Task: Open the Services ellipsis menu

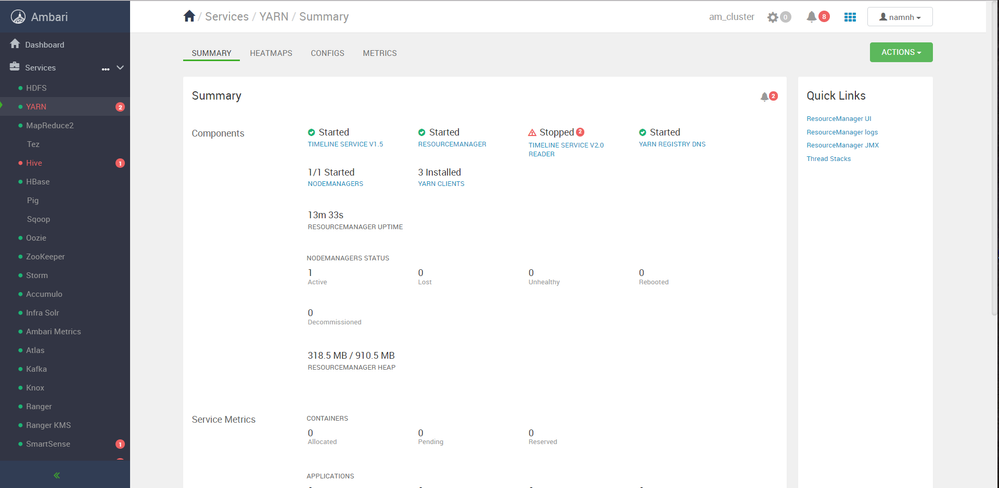Action: tap(106, 68)
